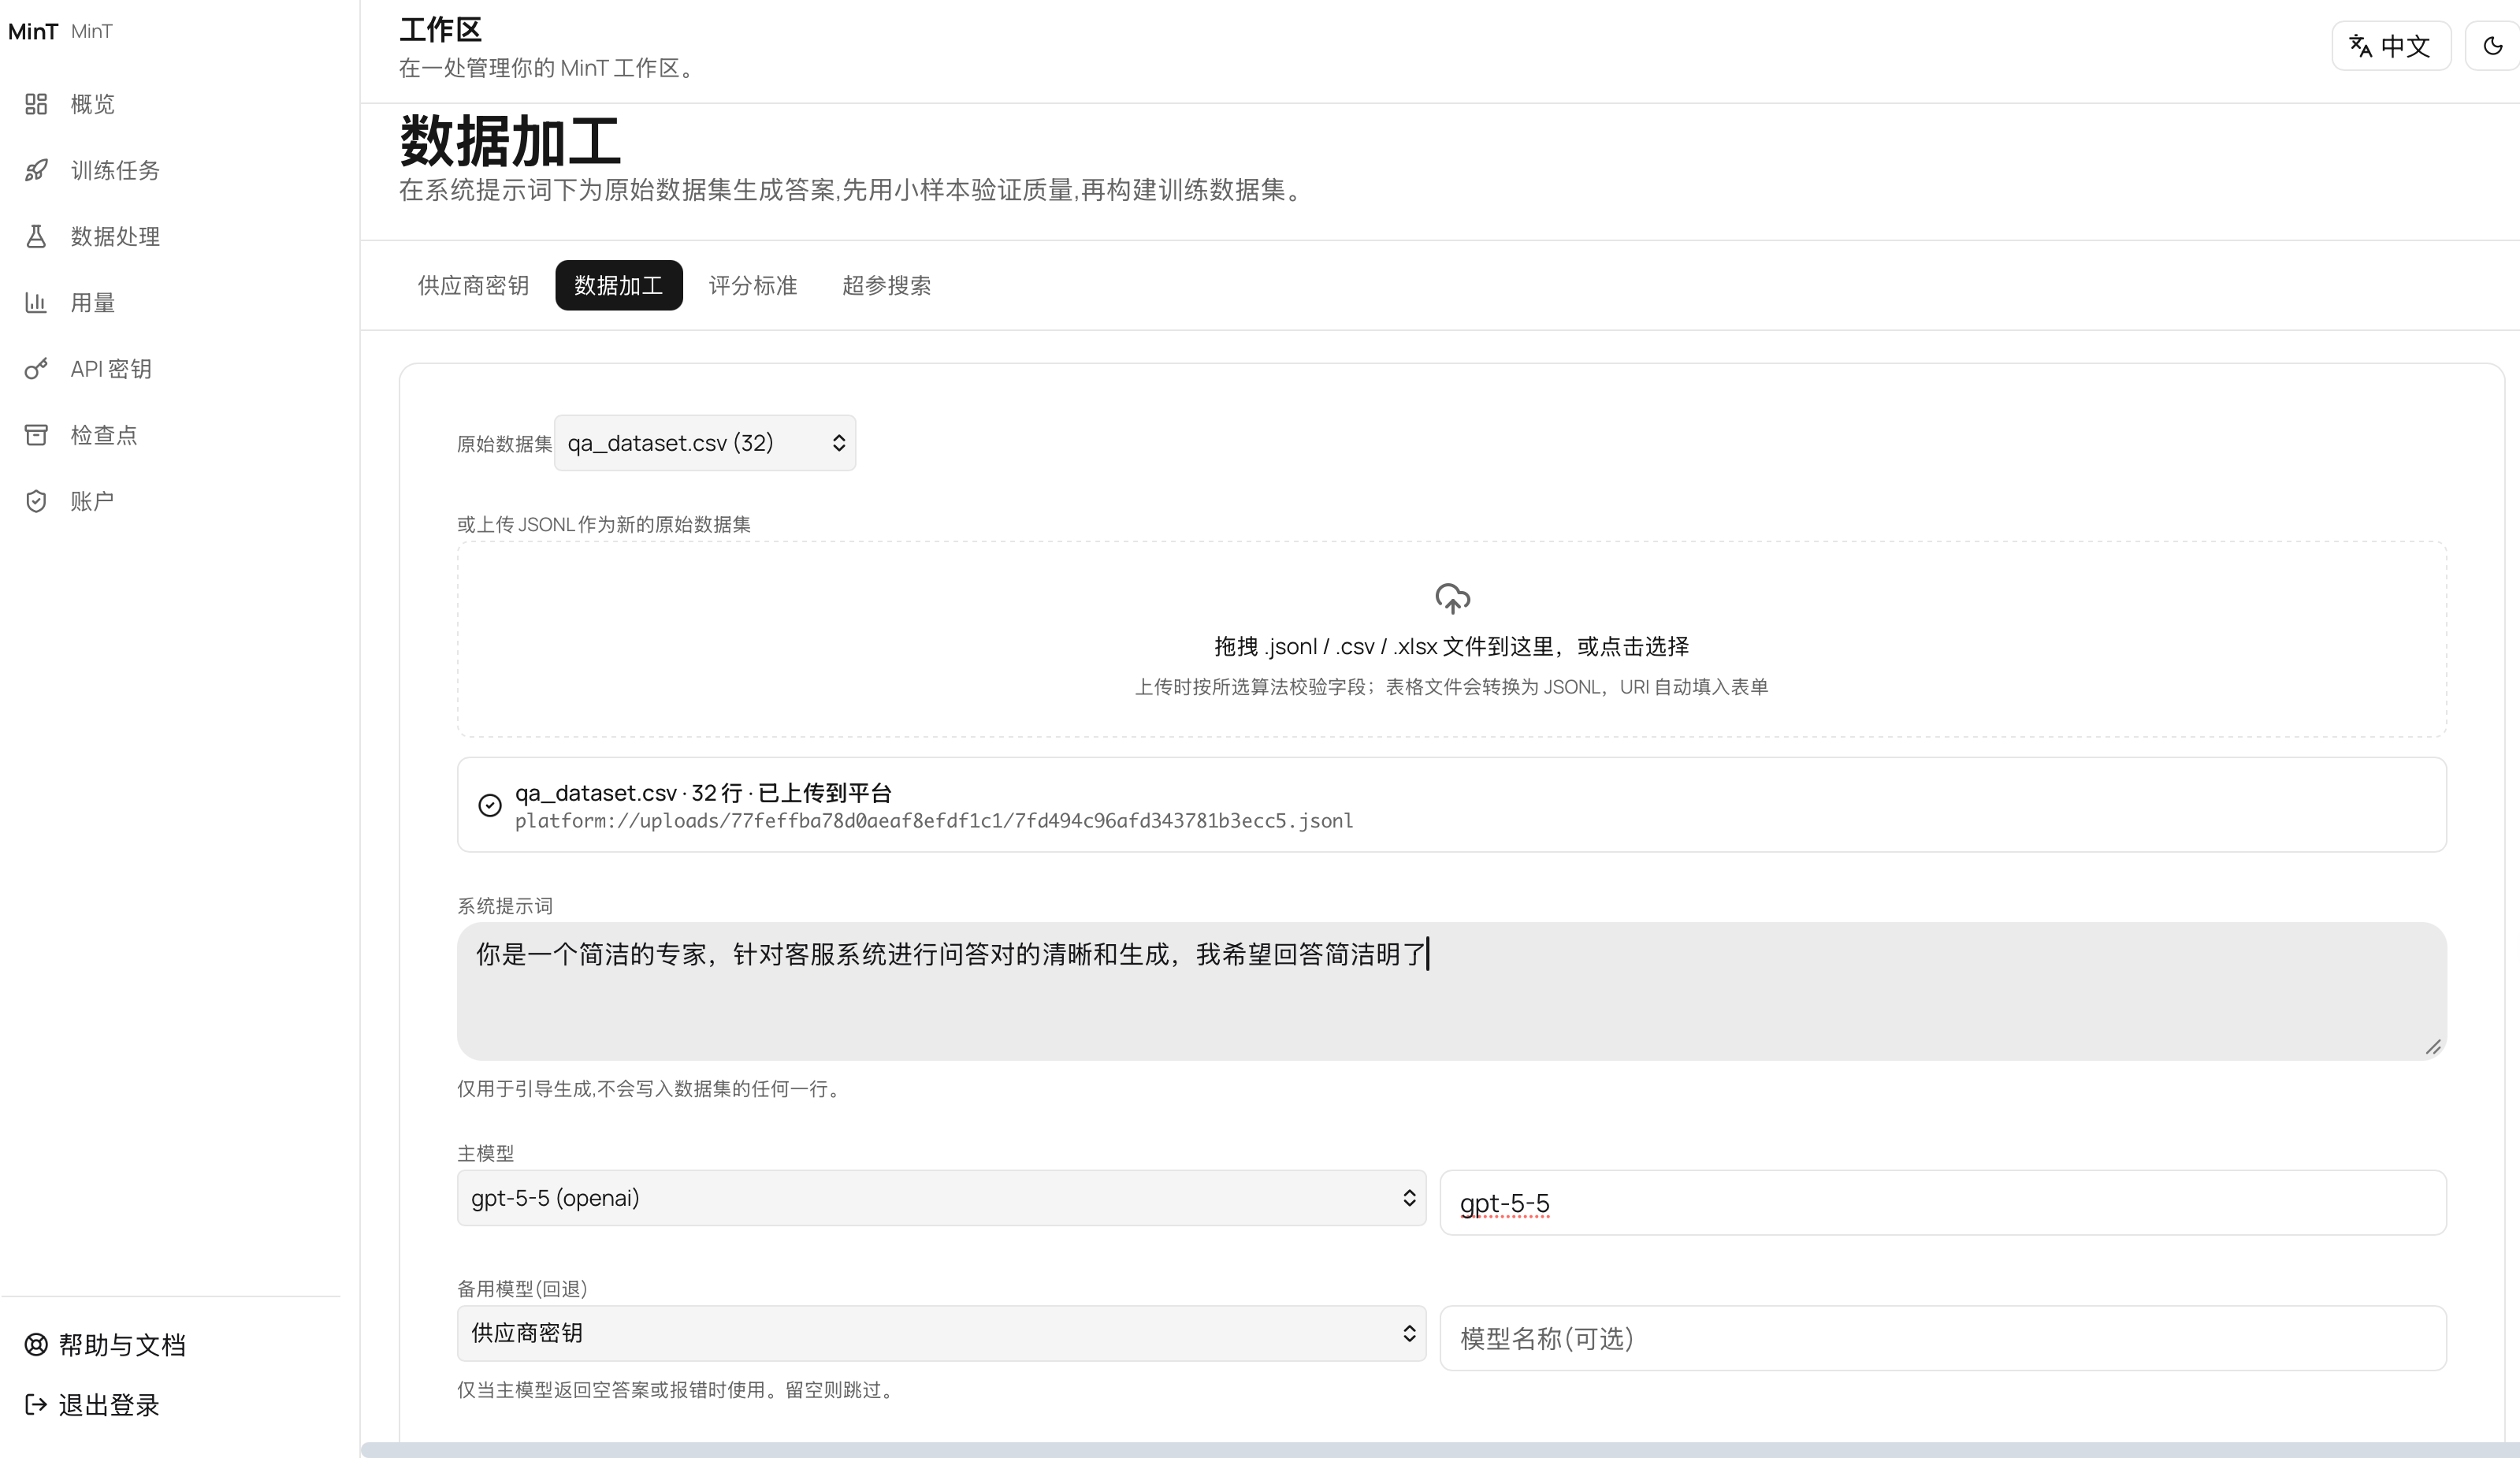Screen dimensions: 2520x1458
Task: Open the 原始数据集 qa_dataset.csv dropdown
Action: (x=705, y=443)
